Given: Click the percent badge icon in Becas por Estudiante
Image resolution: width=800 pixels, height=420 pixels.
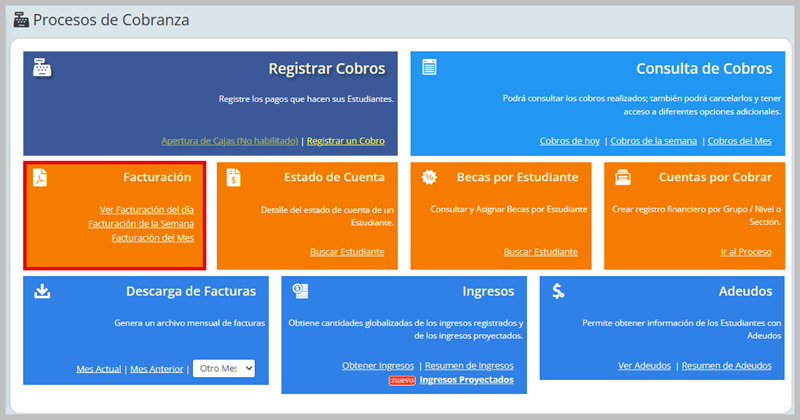Looking at the screenshot, I should (x=429, y=177).
